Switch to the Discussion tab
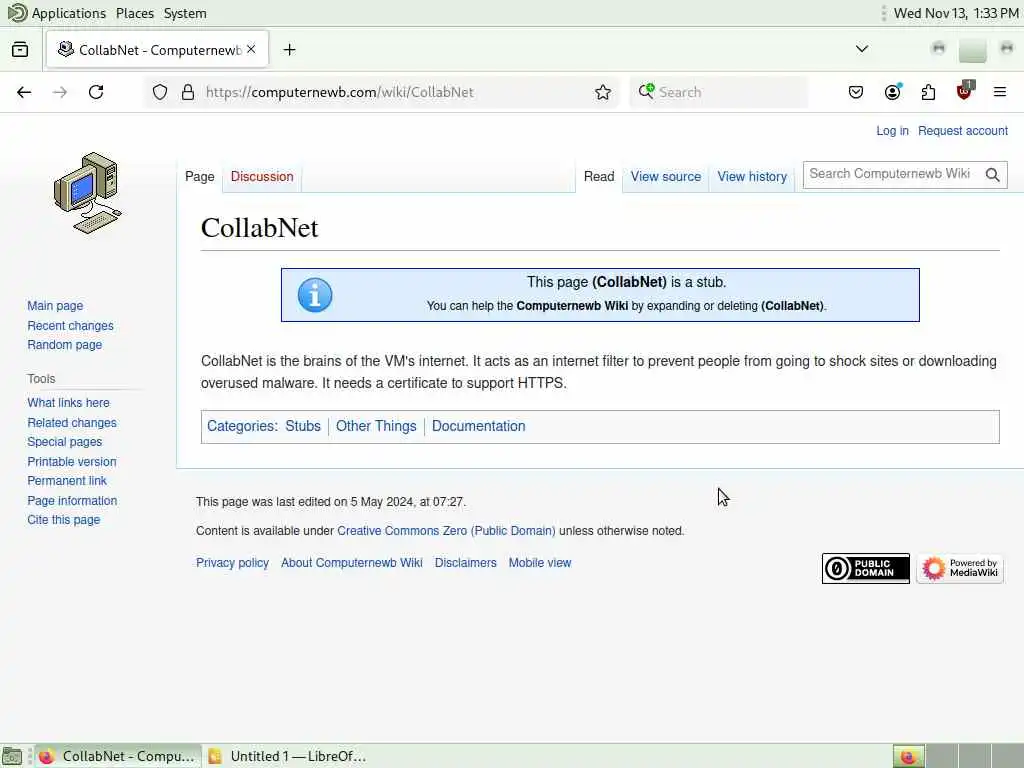1024x768 pixels. 262,176
